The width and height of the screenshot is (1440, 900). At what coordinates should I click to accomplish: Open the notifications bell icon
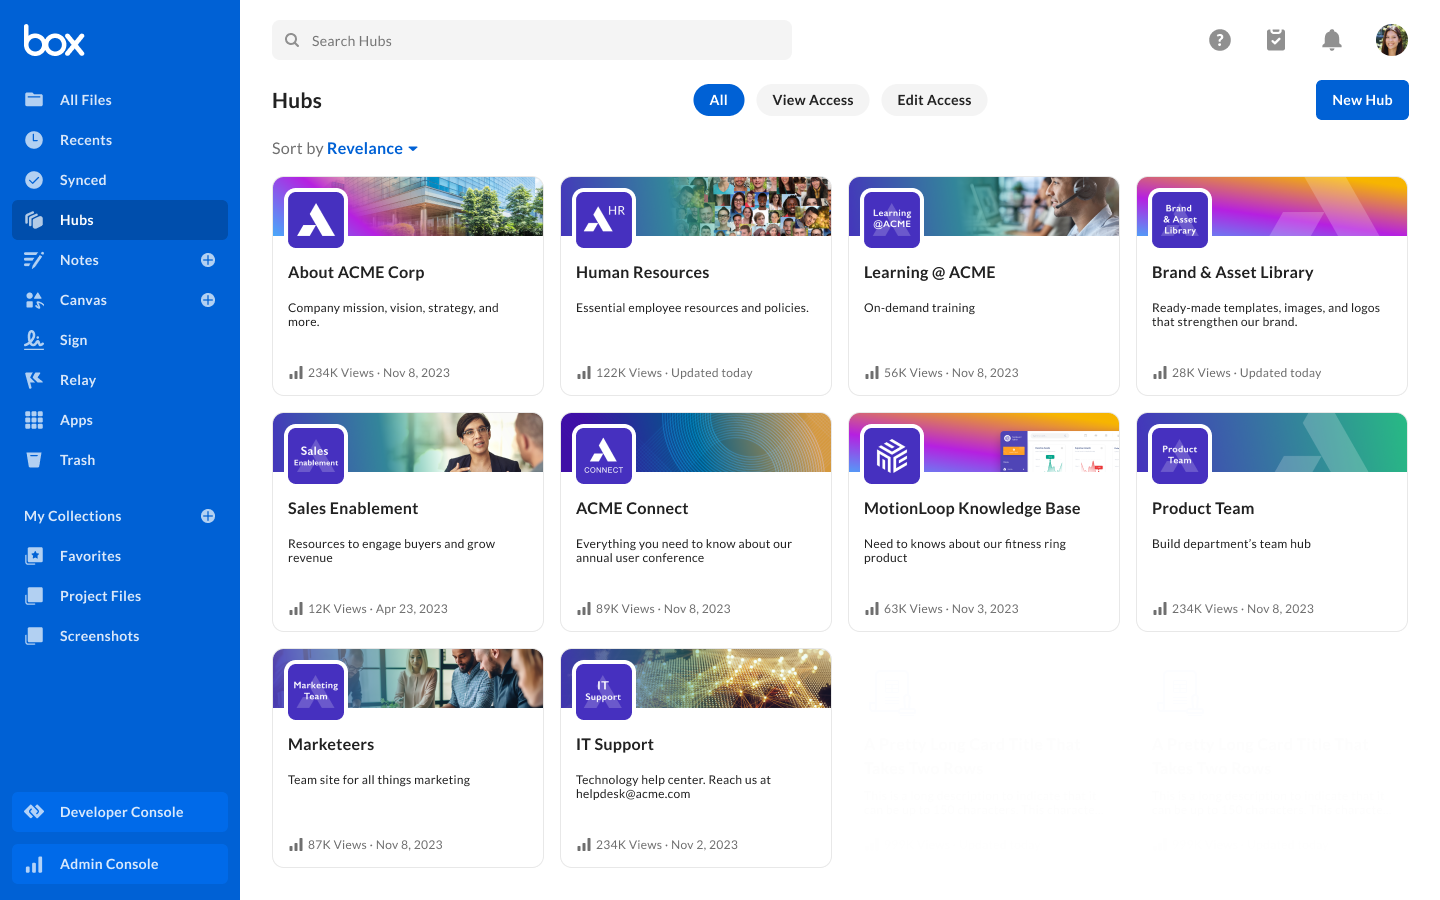pos(1331,40)
